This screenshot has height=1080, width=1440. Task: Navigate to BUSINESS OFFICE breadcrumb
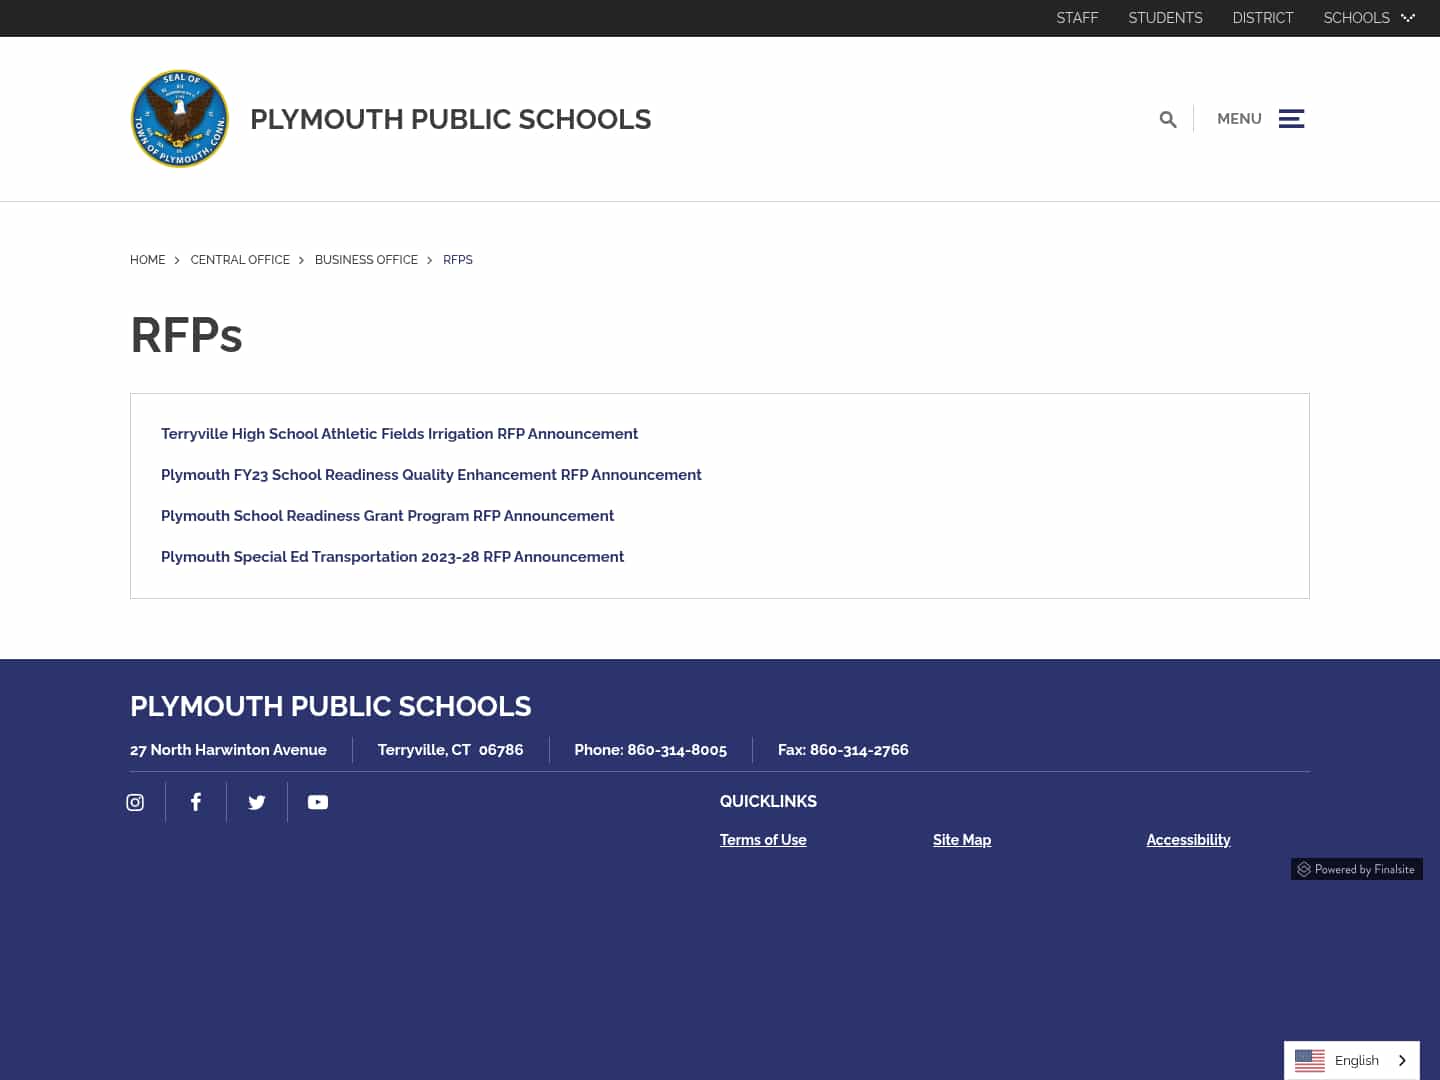tap(366, 260)
